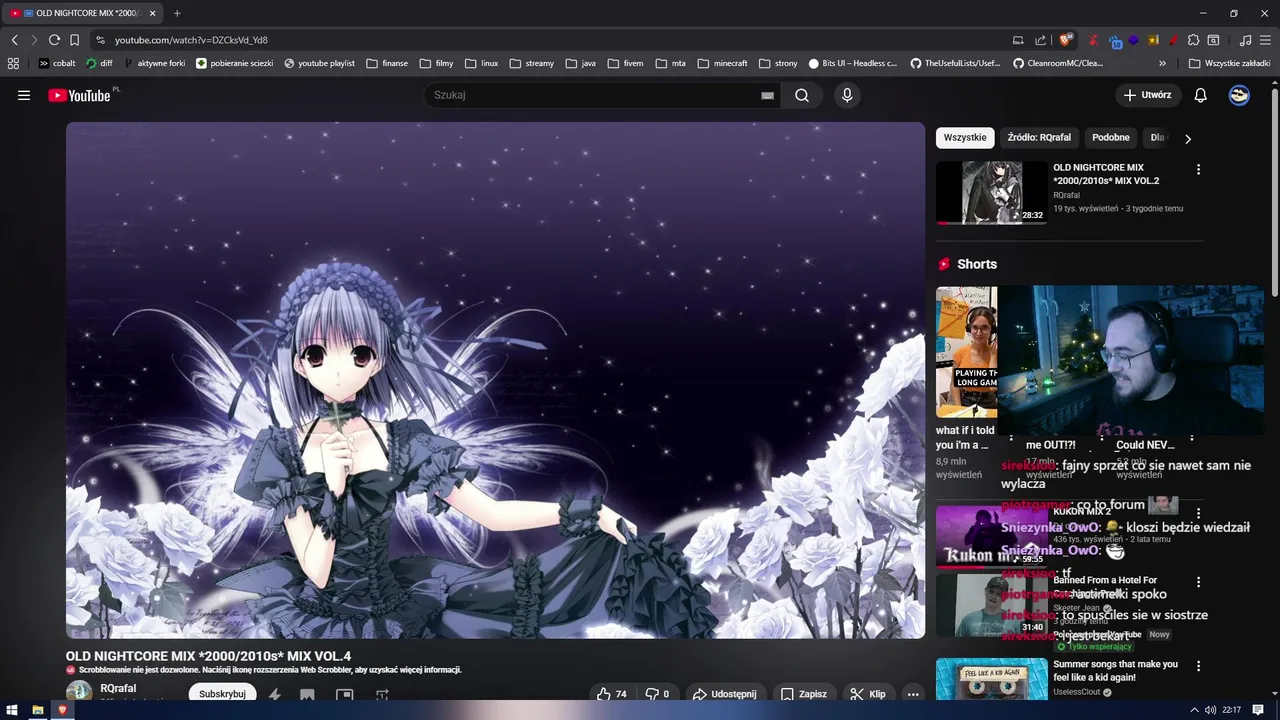
Task: Open the music note media control icon
Action: pyautogui.click(x=1245, y=40)
